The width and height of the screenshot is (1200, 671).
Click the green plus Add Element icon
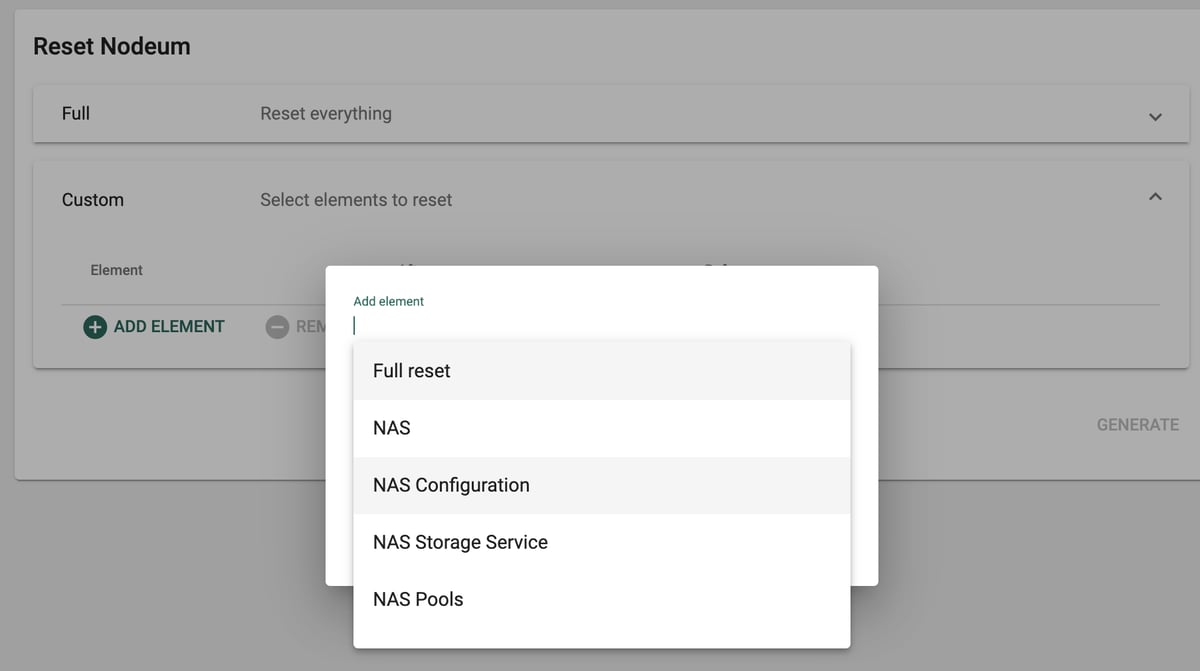[93, 326]
